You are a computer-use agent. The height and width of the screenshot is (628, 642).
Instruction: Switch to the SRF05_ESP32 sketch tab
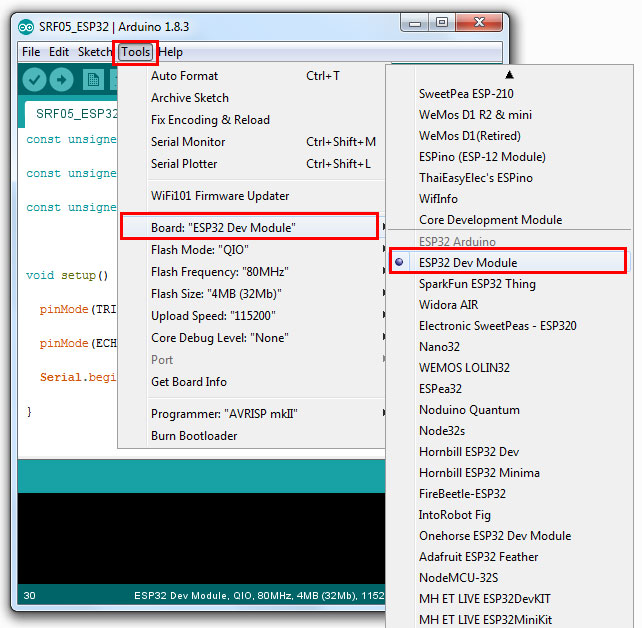(x=72, y=114)
